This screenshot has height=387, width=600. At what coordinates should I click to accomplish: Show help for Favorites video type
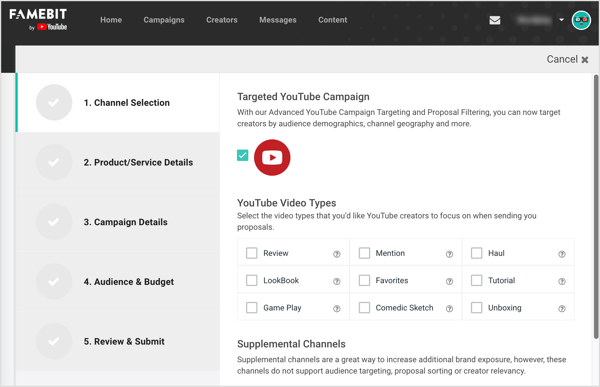tap(449, 281)
